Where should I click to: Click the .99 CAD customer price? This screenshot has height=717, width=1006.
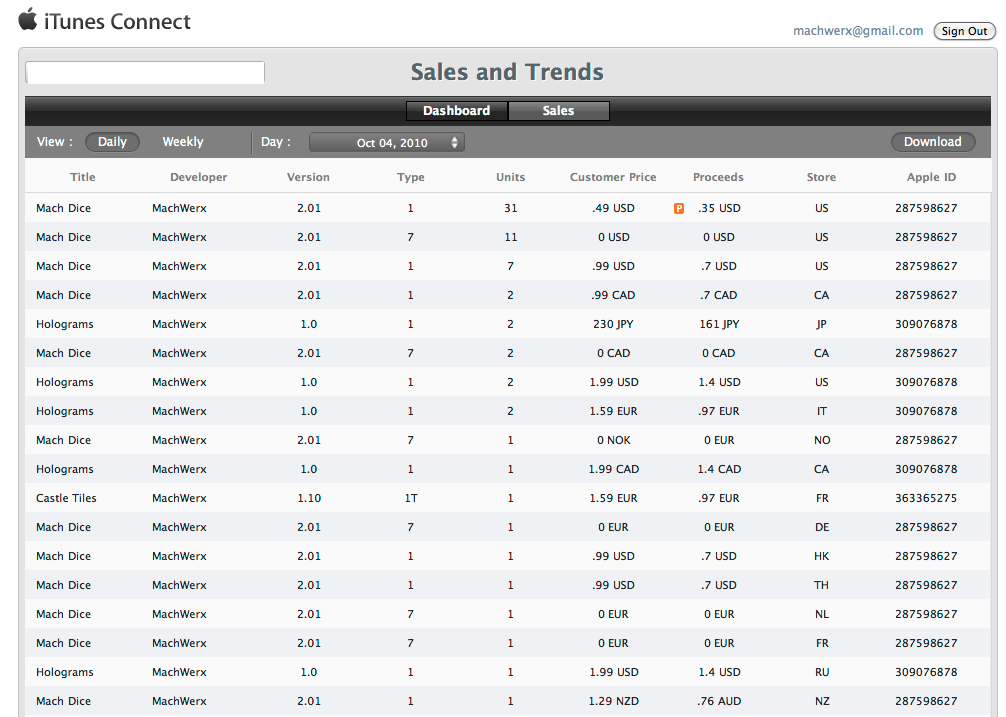point(613,296)
